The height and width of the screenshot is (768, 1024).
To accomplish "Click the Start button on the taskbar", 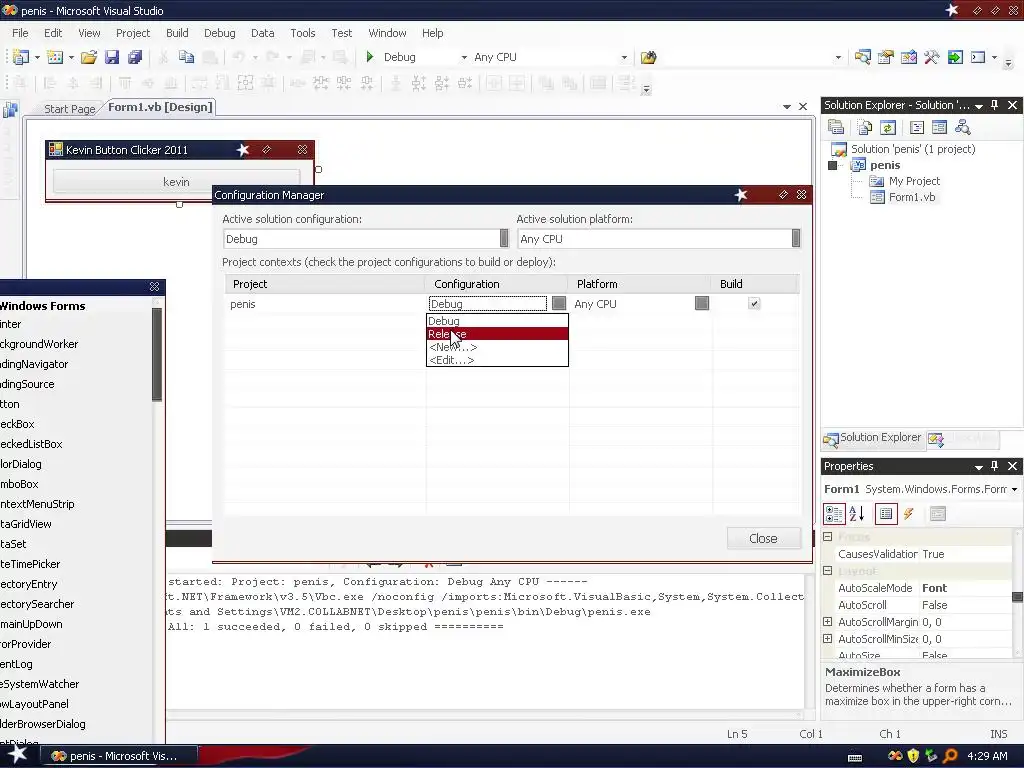I will [18, 755].
